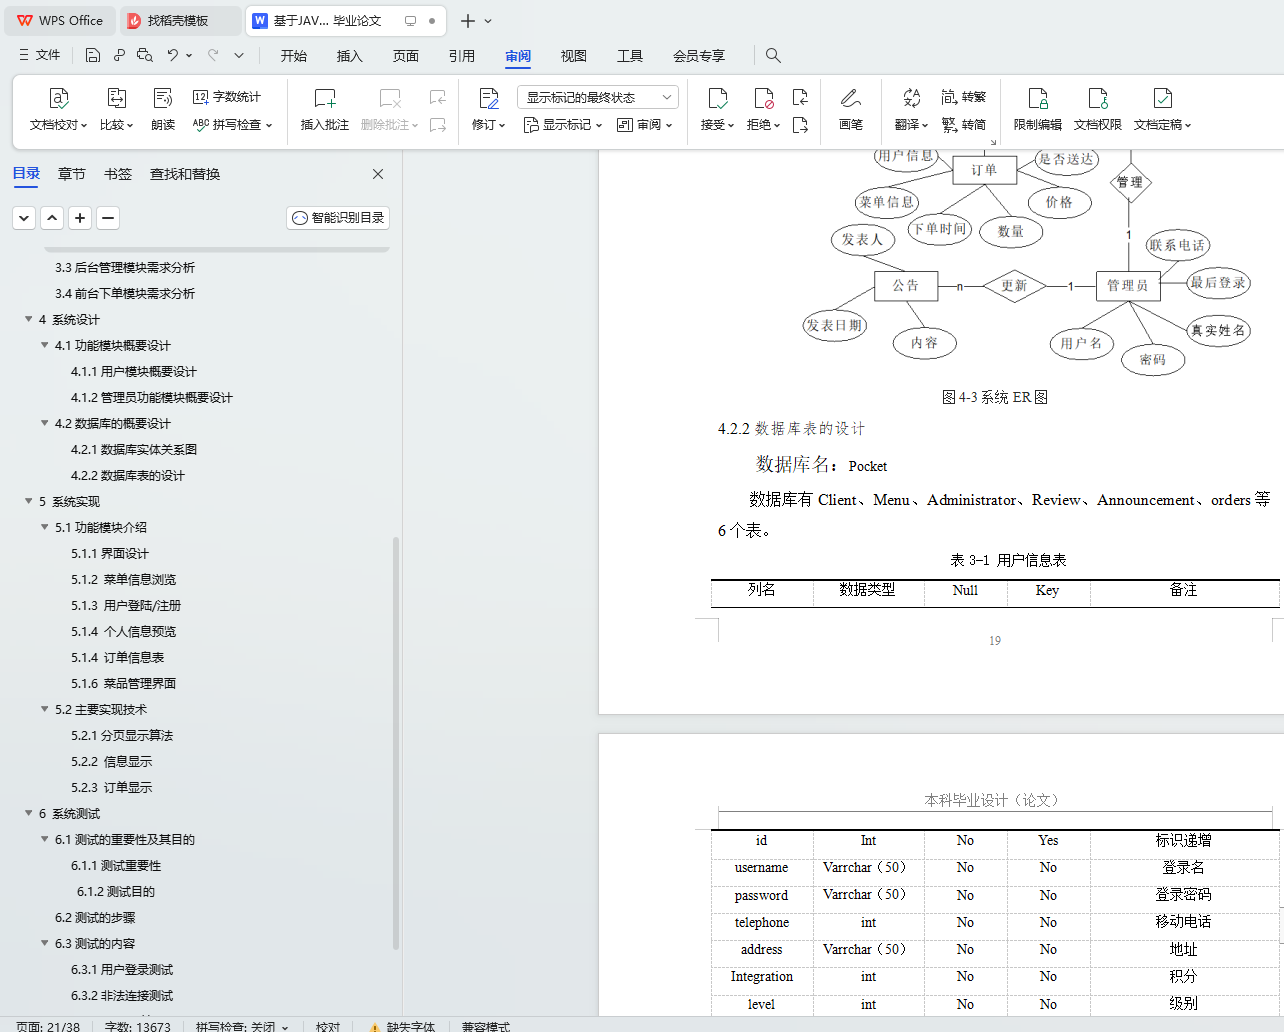Open 查找和替换 navigation tab
This screenshot has width=1284, height=1032.
[x=185, y=174]
